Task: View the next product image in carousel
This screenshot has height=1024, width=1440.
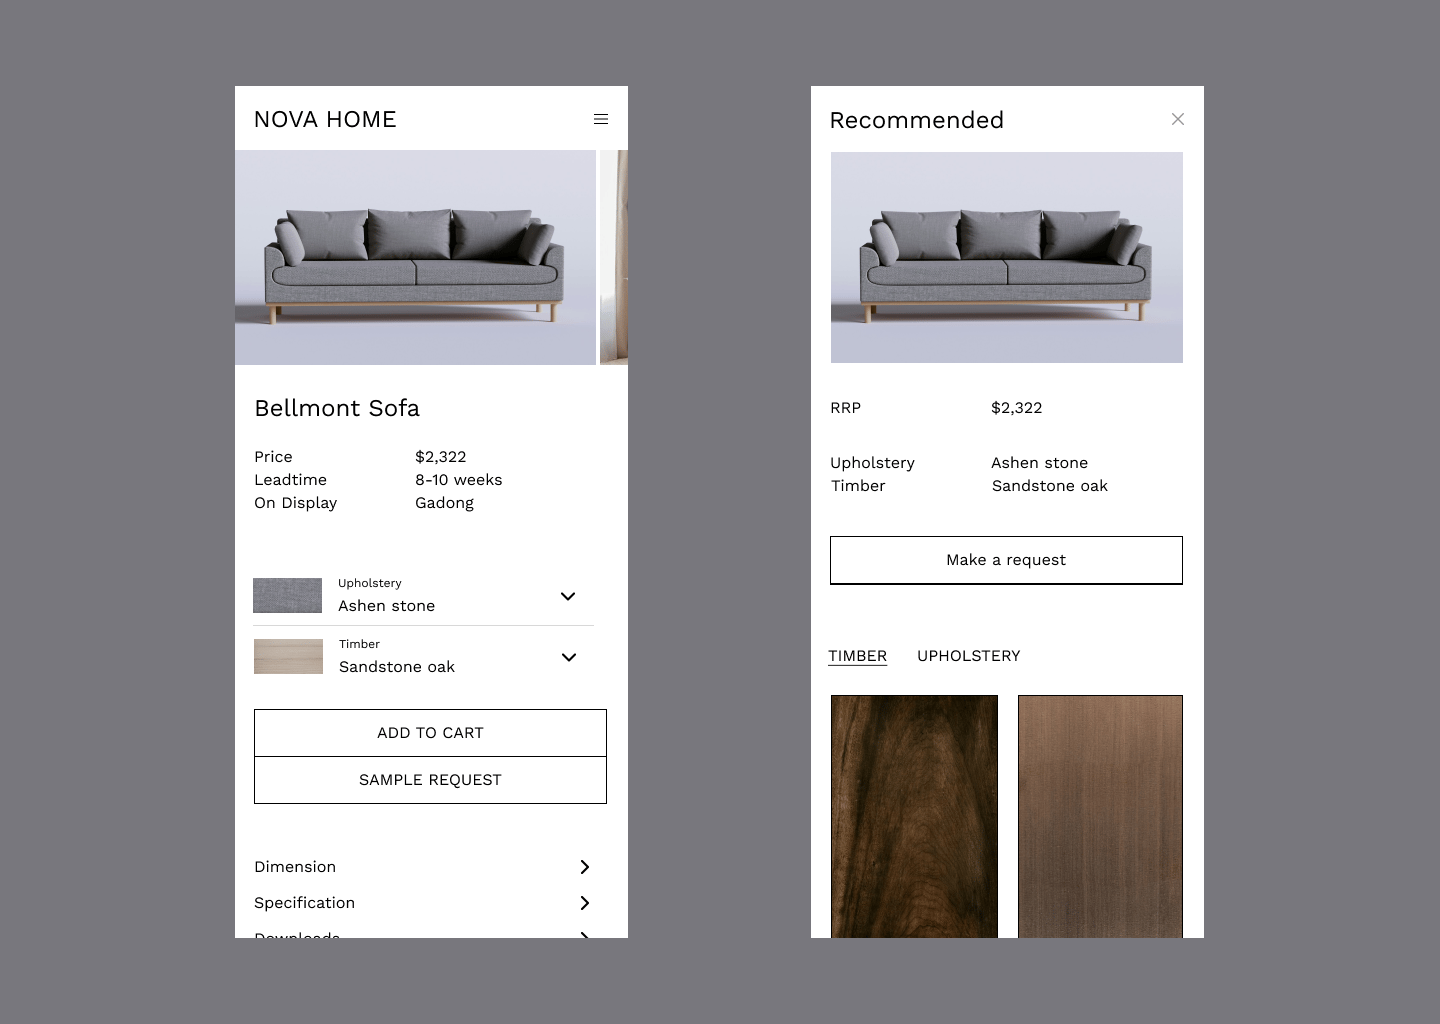Action: pos(614,257)
